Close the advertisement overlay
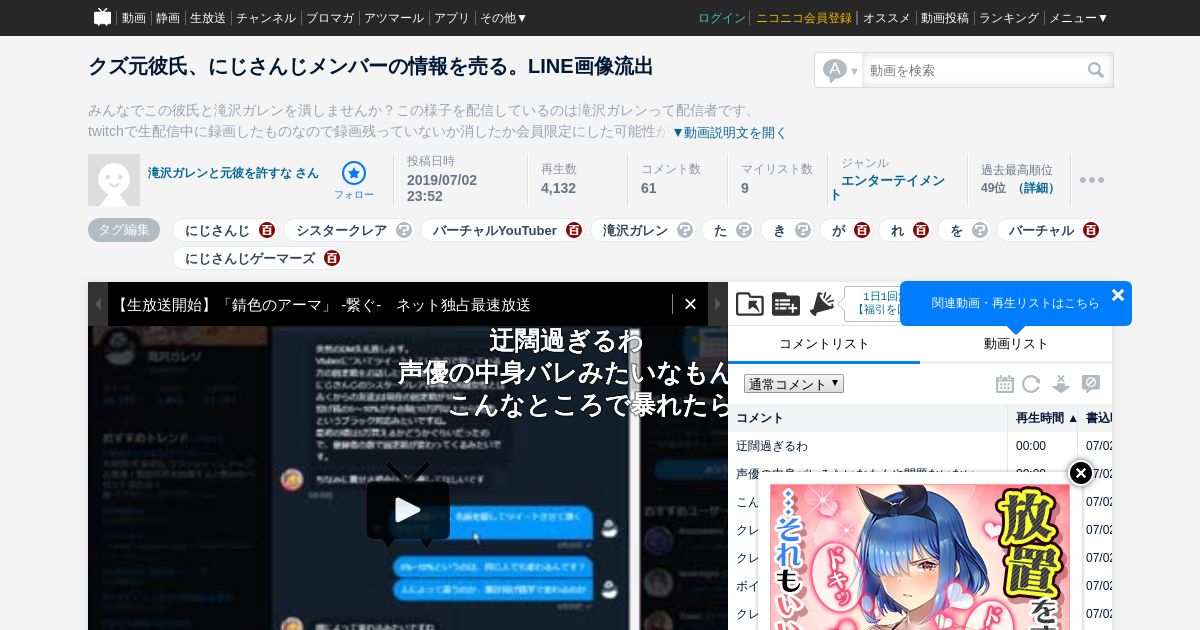 click(1081, 473)
